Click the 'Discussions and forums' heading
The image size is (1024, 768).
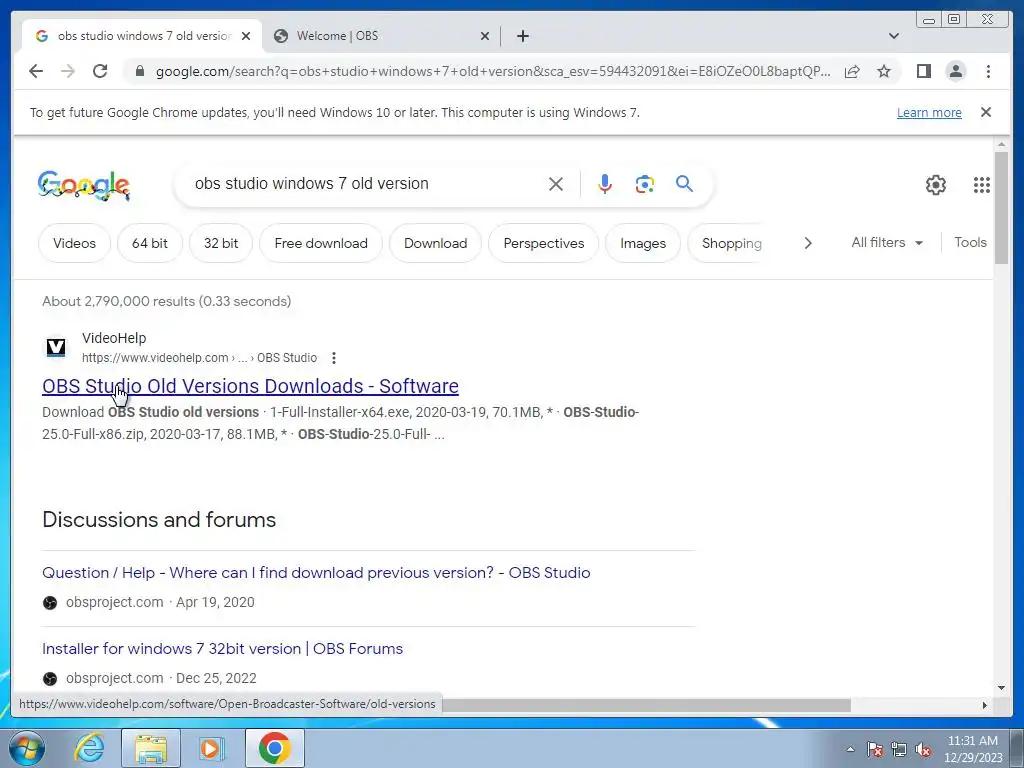[159, 520]
